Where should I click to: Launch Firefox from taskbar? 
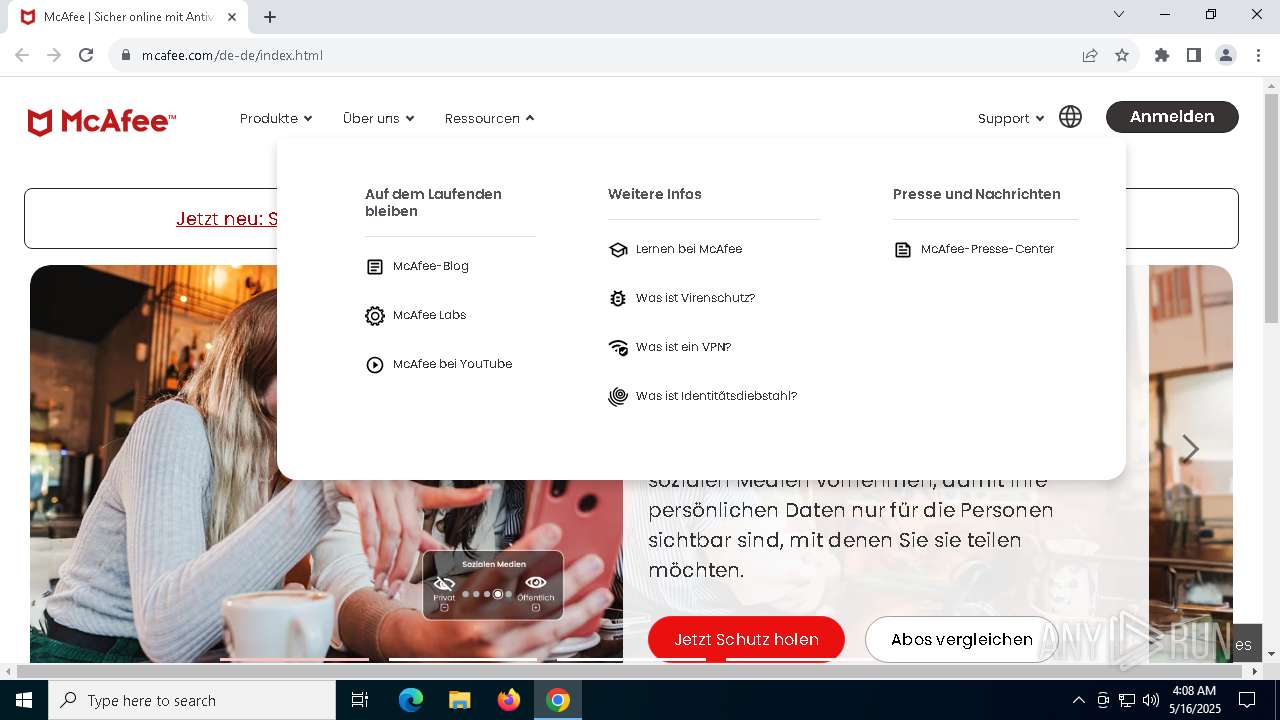(509, 700)
